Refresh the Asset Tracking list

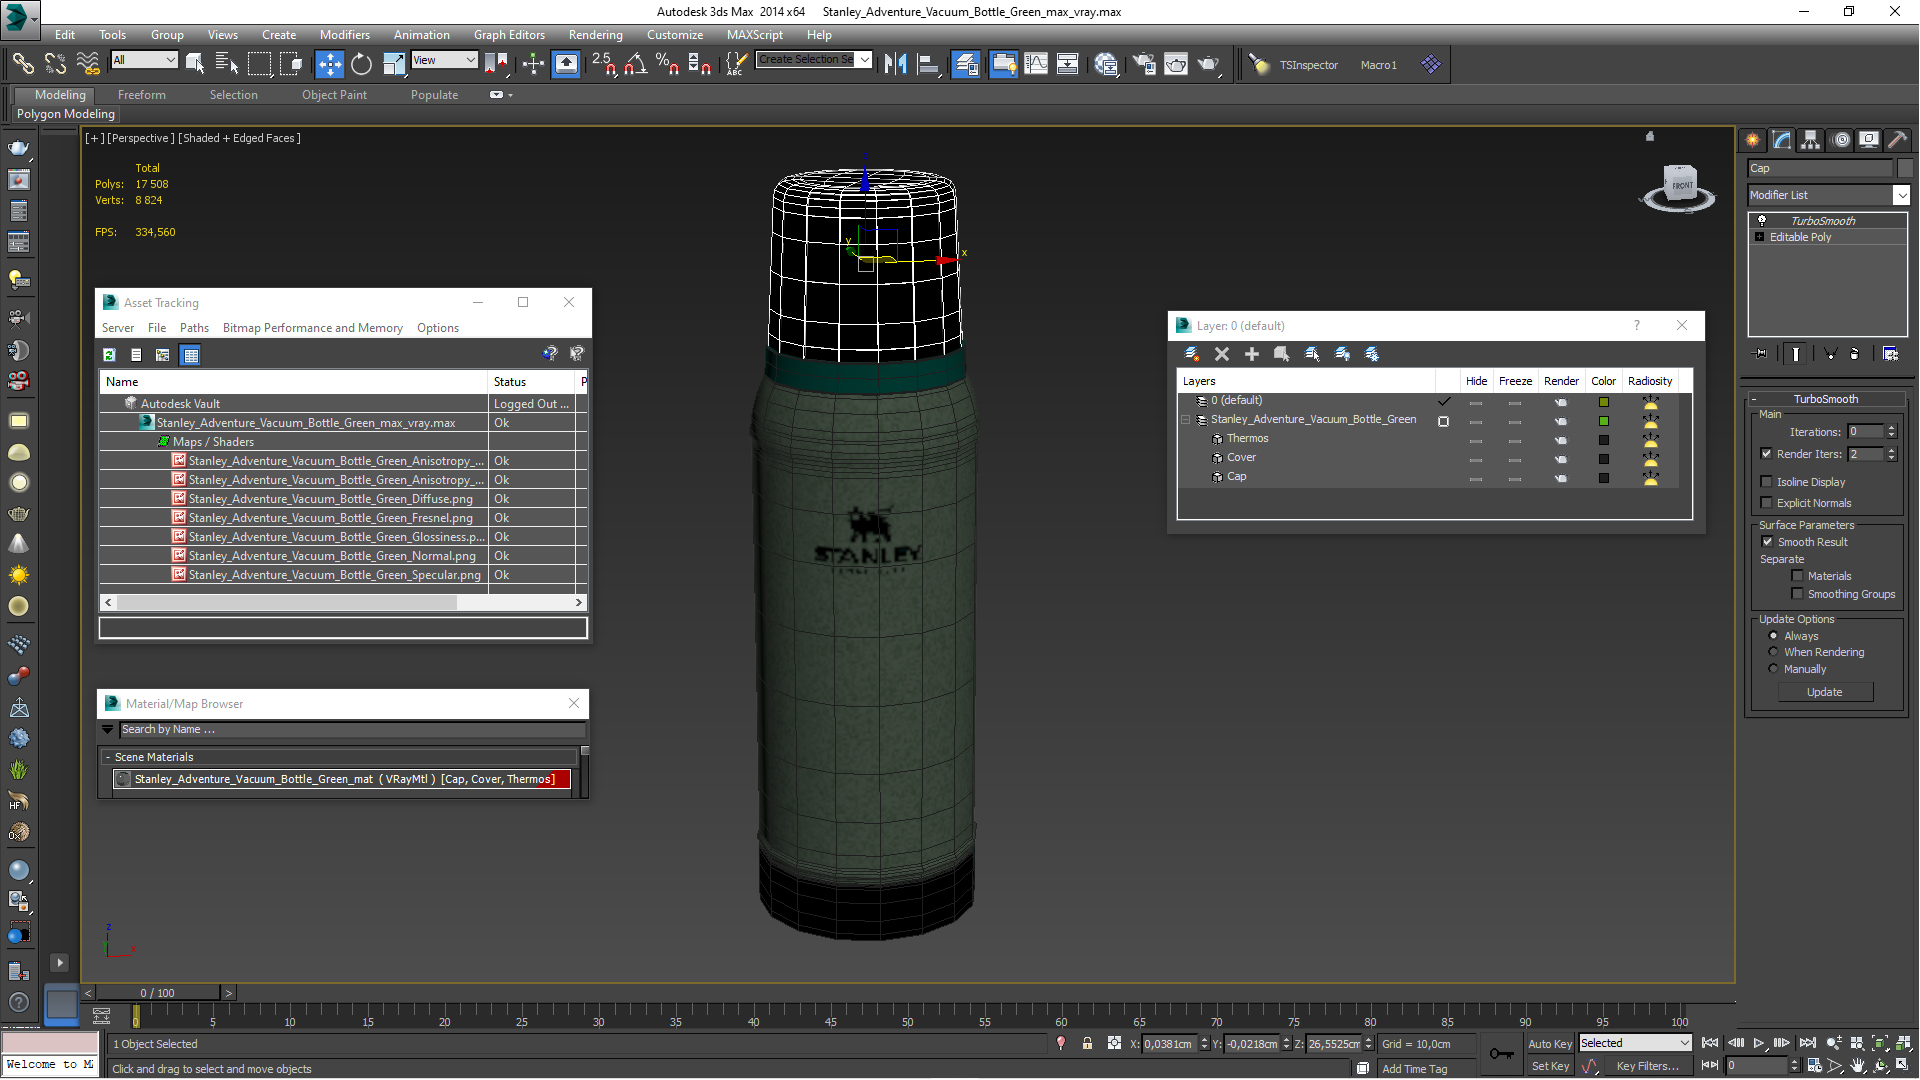click(x=109, y=355)
